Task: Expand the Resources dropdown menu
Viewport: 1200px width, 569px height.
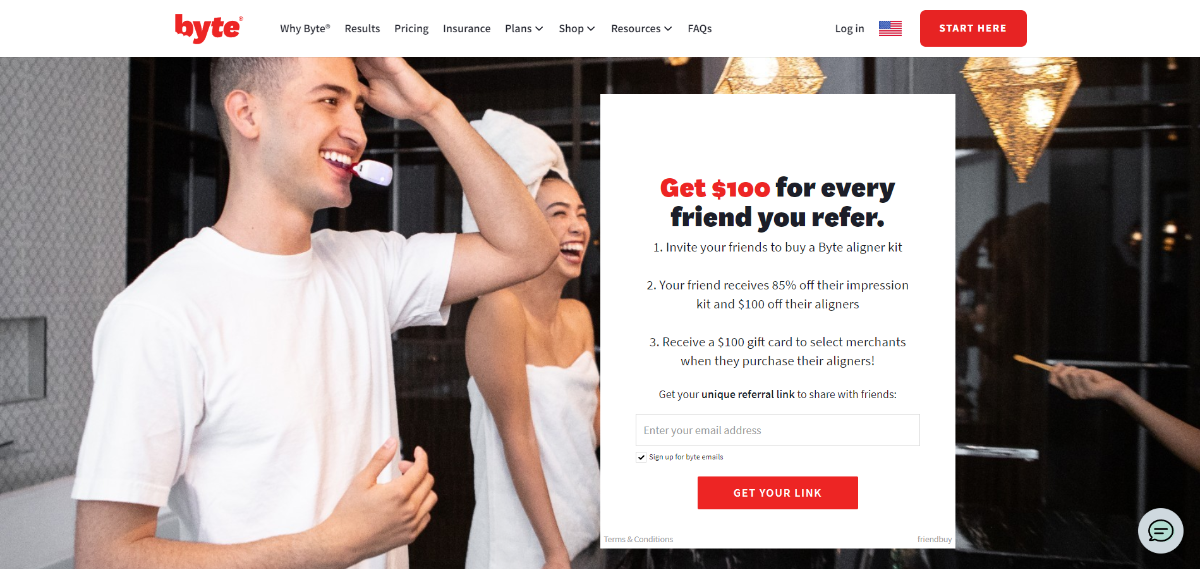Action: point(641,29)
